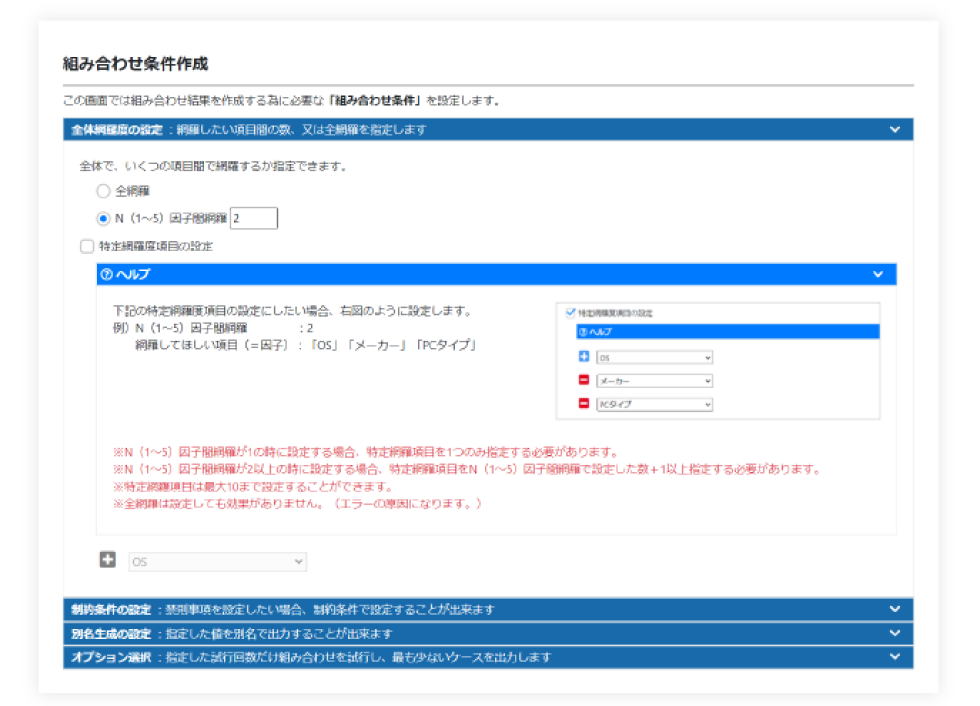Open the オプション選択 section title
980x706 pixels.
(x=111, y=657)
